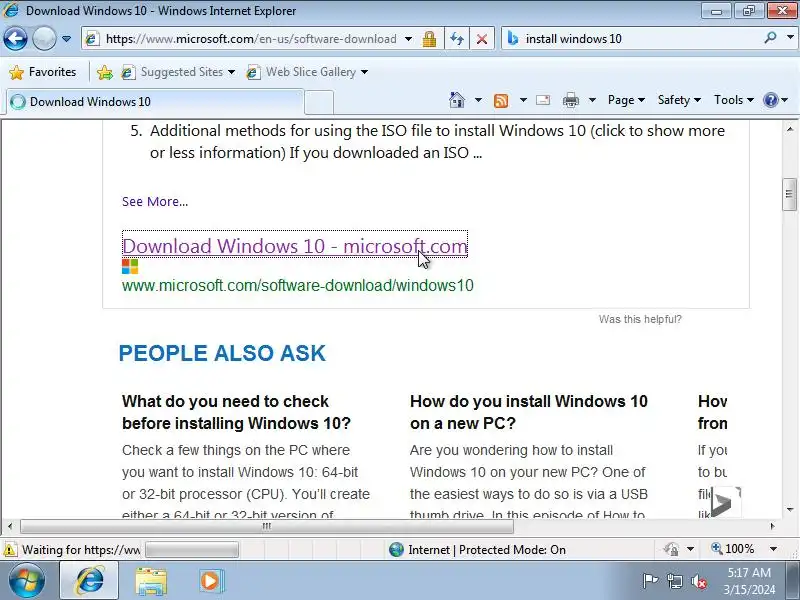Click the Microsoft four-color logo icon
800x600 pixels.
[x=130, y=266]
